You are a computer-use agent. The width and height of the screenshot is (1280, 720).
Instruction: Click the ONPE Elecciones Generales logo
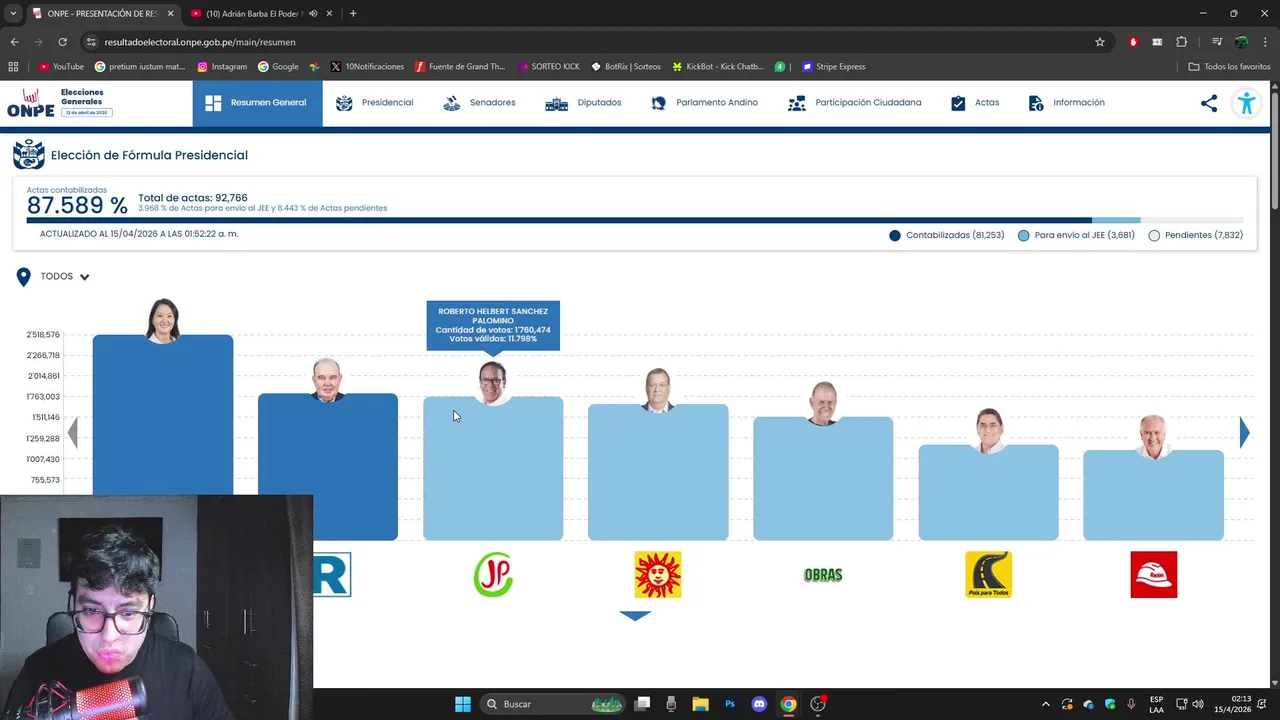click(x=59, y=103)
